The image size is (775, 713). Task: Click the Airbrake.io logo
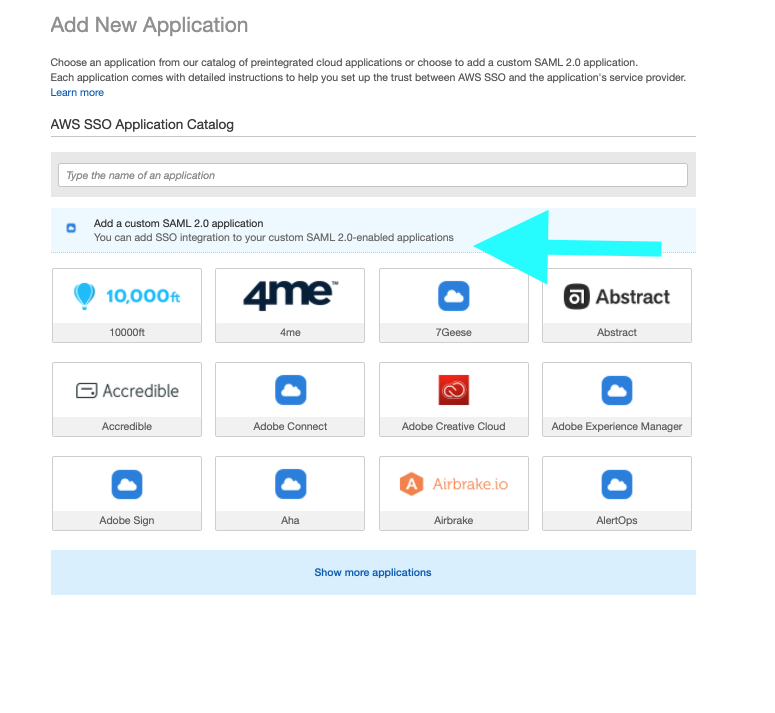point(453,484)
